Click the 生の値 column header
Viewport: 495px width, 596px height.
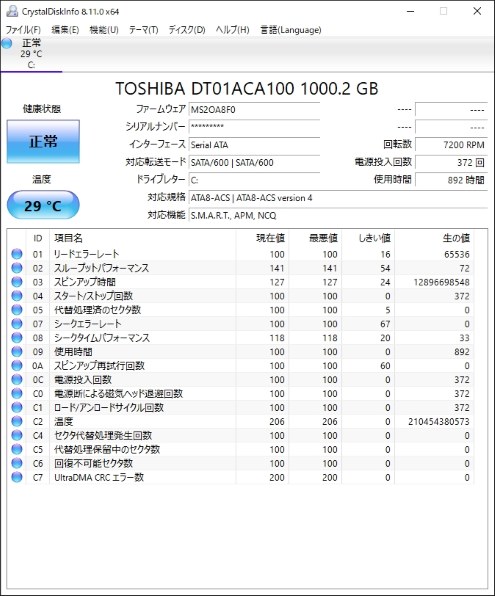[x=434, y=238]
